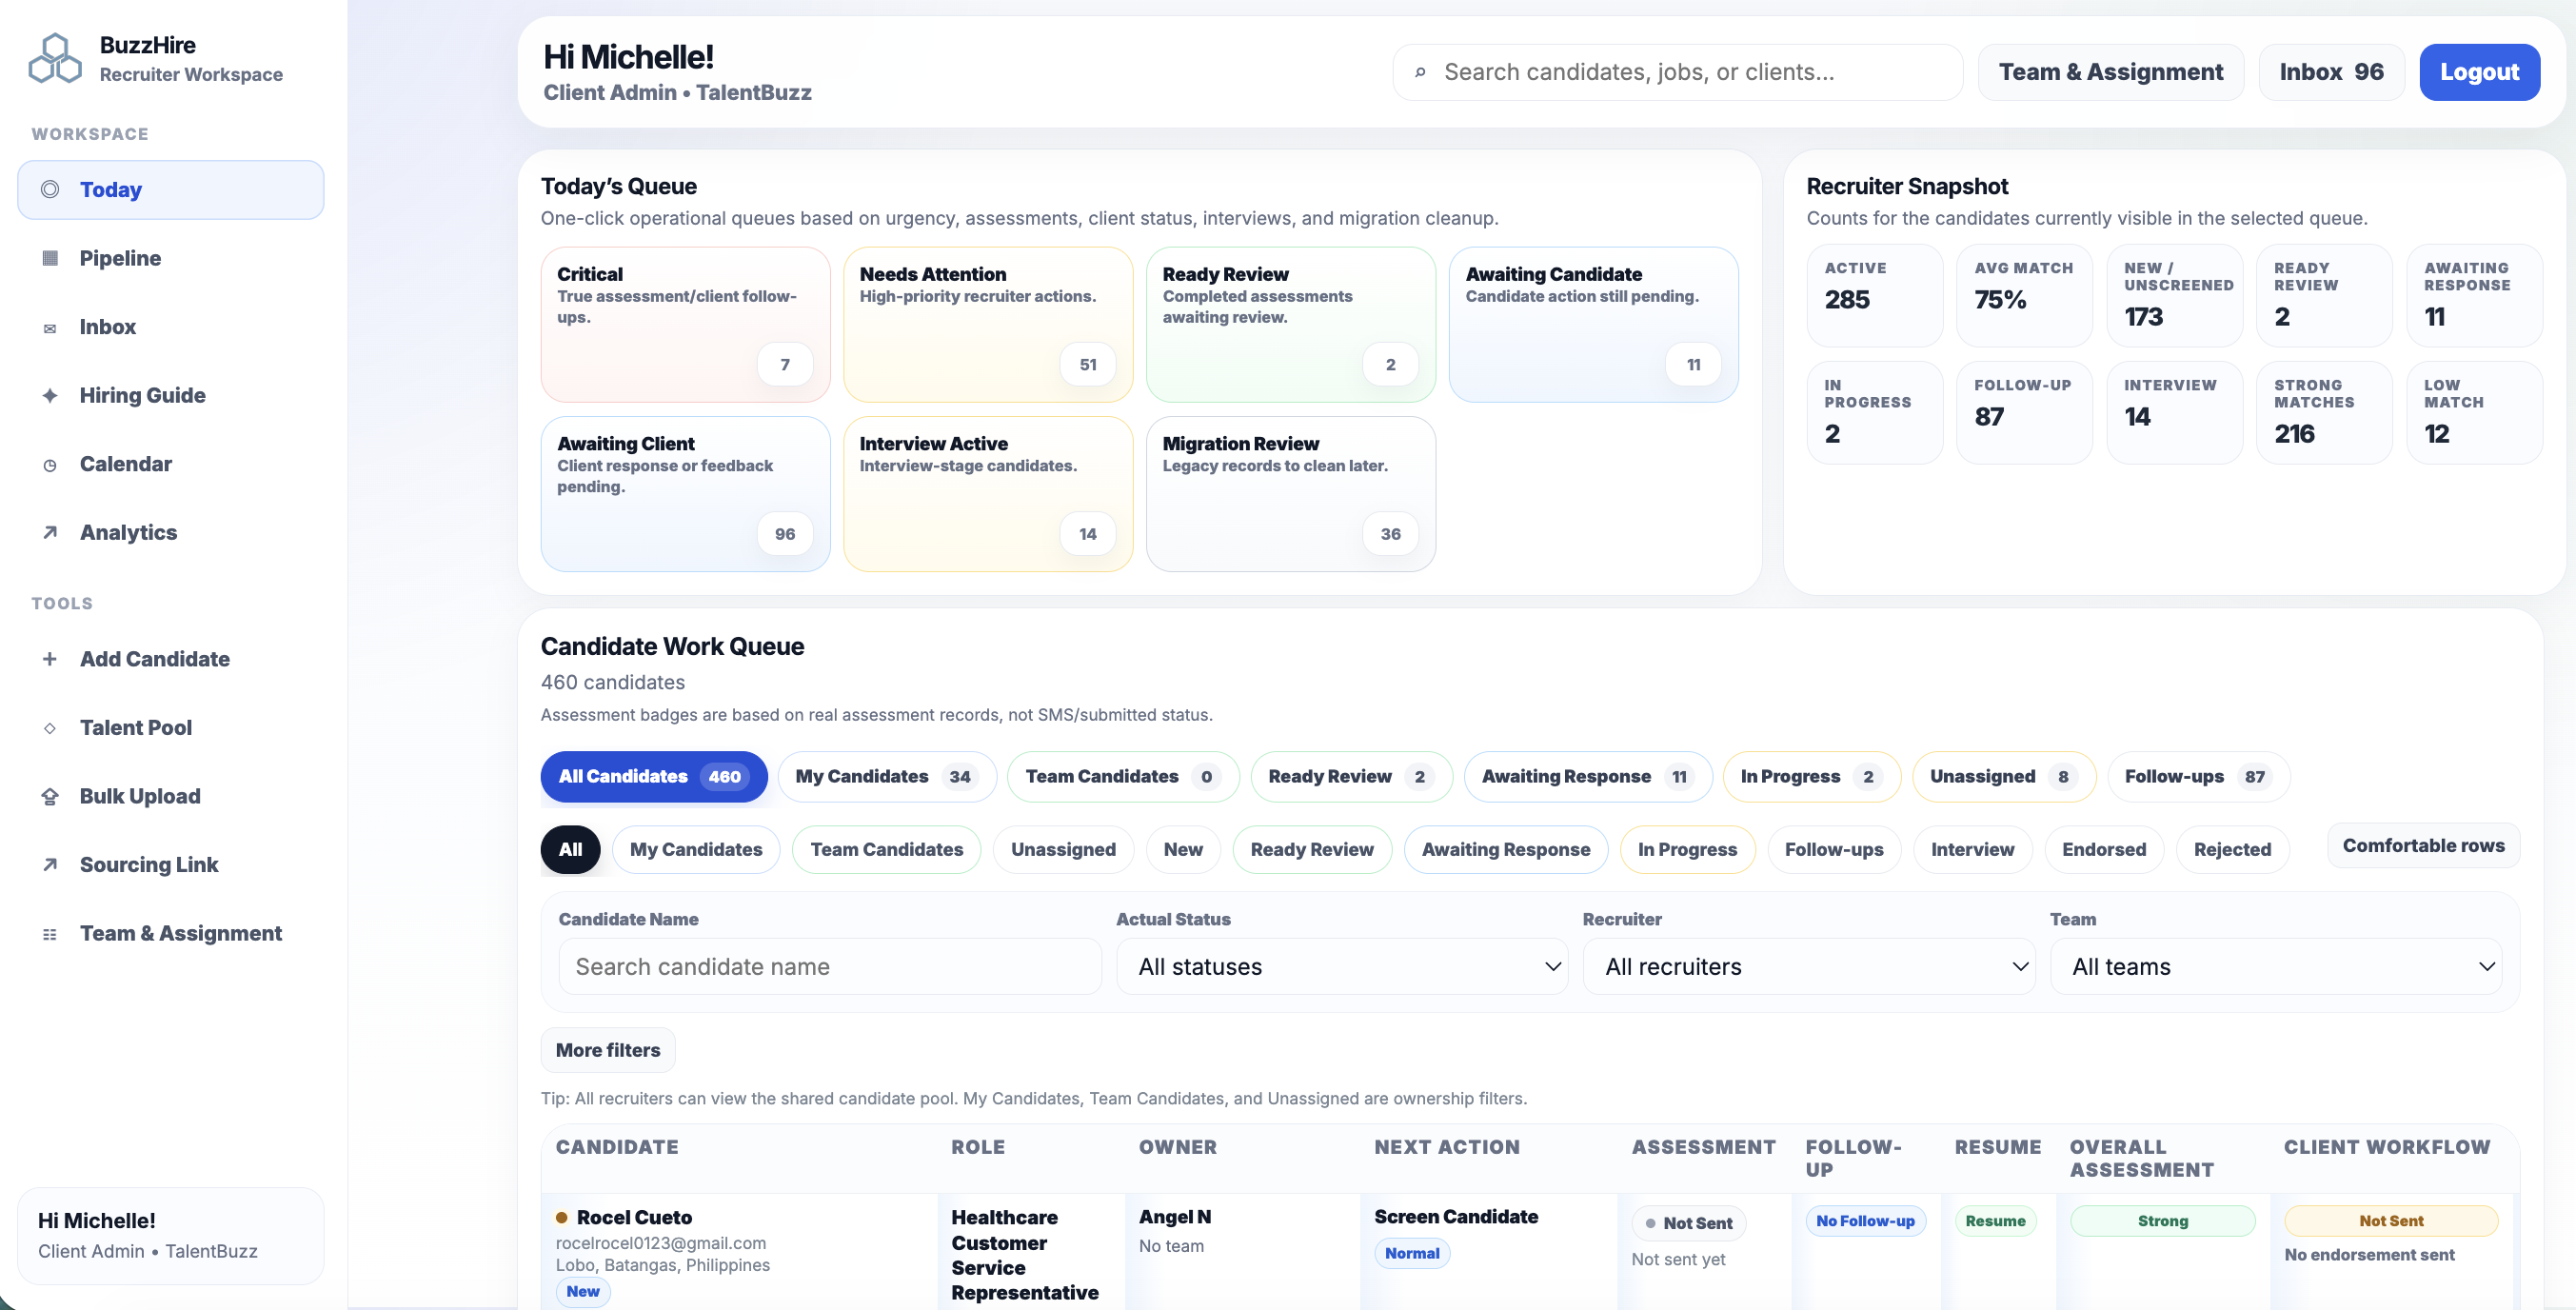Open the Hiring Guide menu item

tap(170, 395)
